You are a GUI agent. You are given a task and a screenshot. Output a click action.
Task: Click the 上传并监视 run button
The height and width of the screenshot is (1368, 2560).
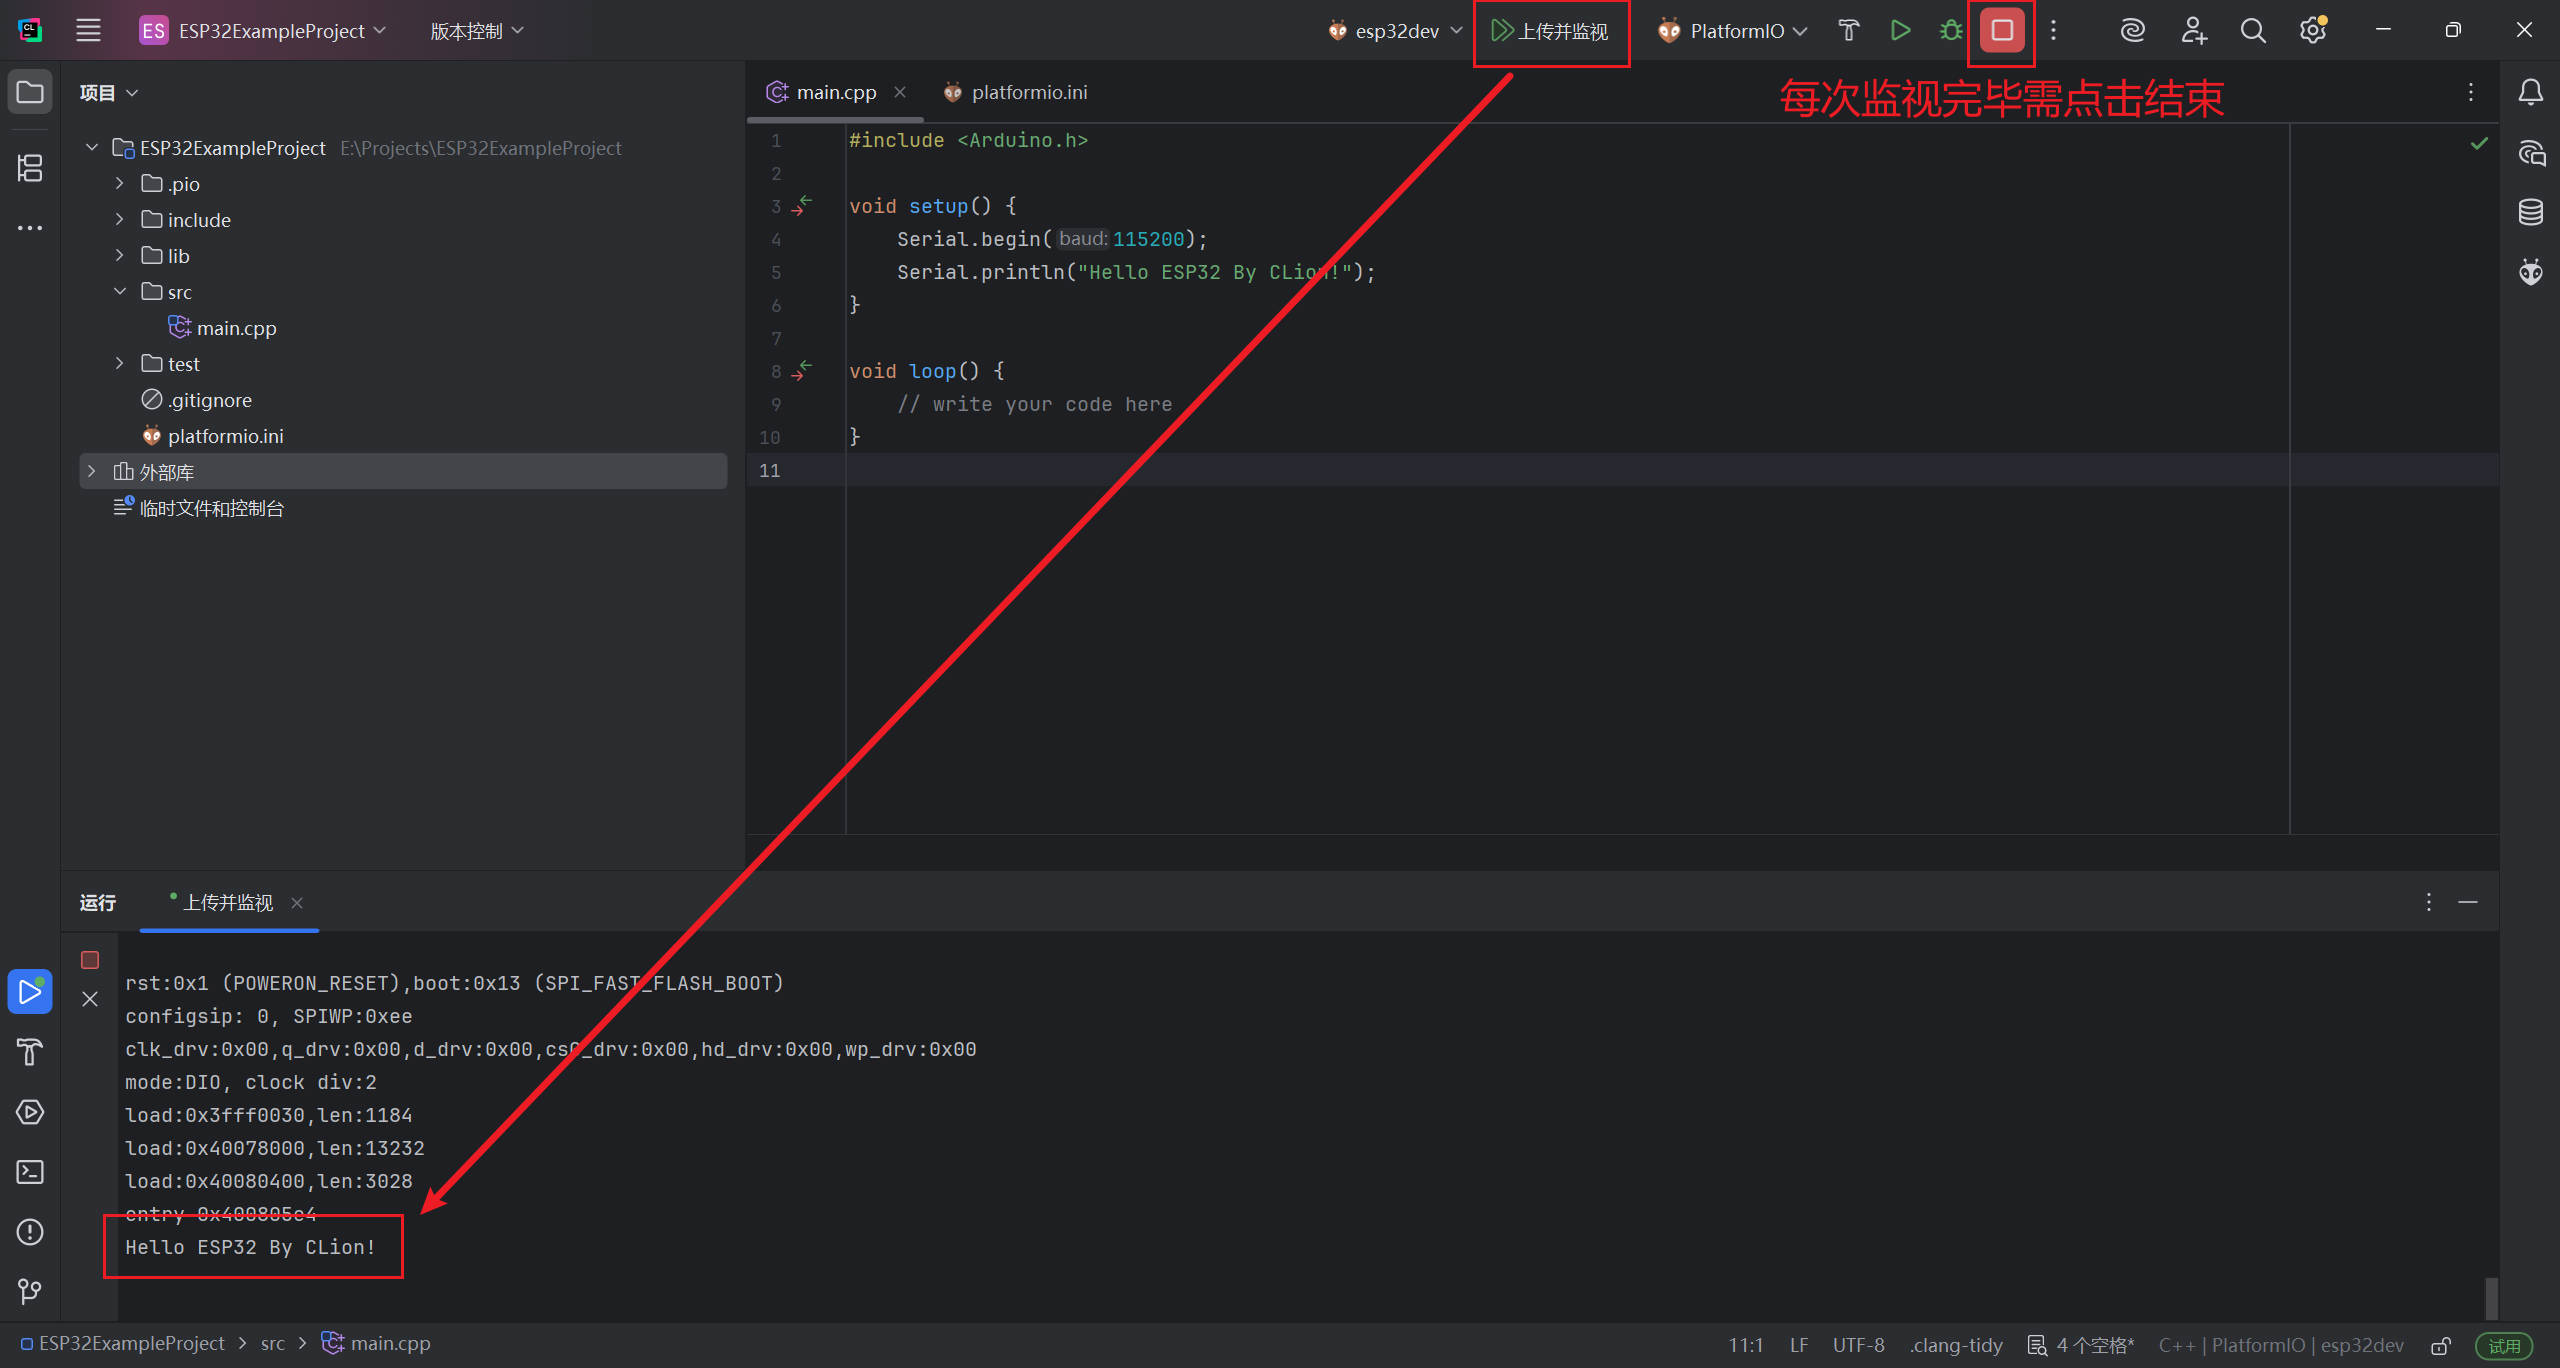pyautogui.click(x=1550, y=31)
